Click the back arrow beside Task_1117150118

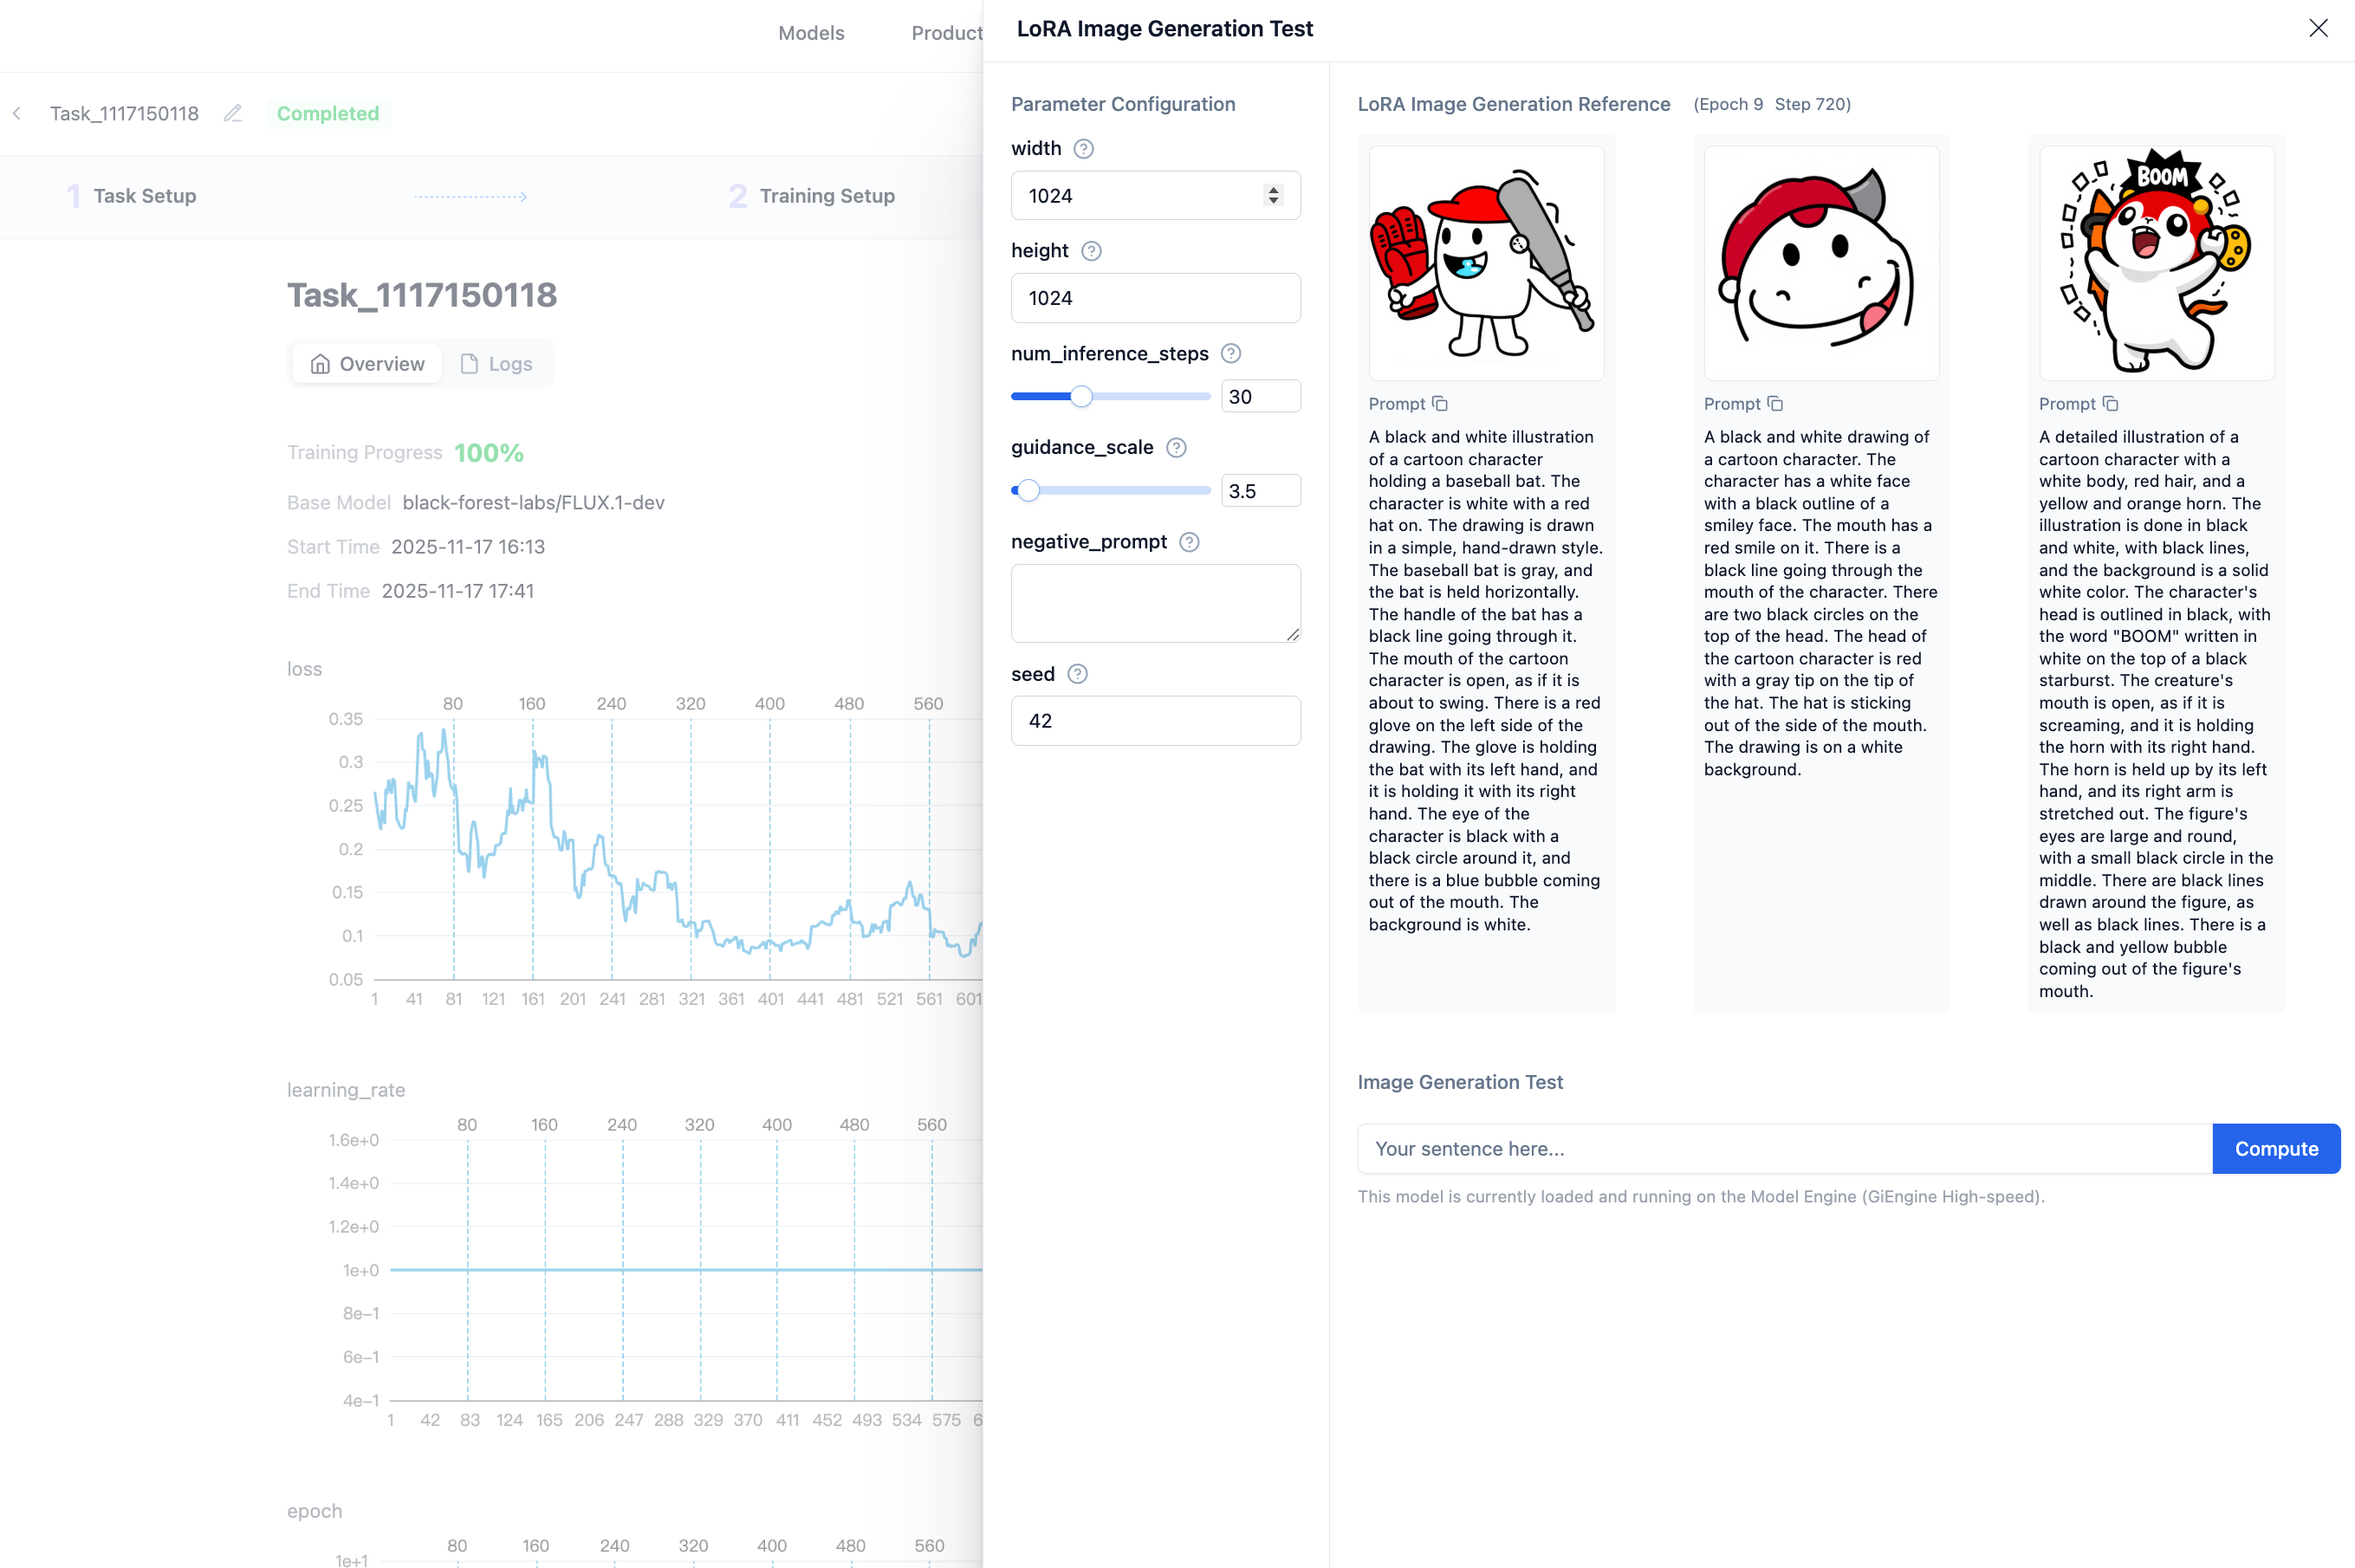click(x=17, y=113)
